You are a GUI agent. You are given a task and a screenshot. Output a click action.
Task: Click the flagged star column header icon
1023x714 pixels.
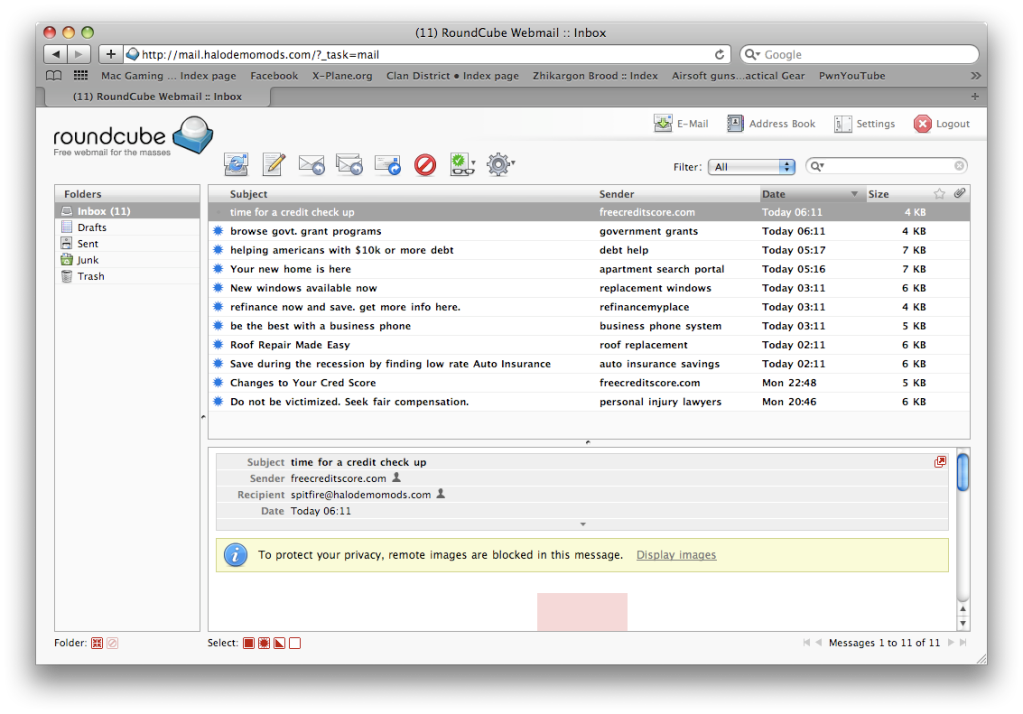pos(939,193)
